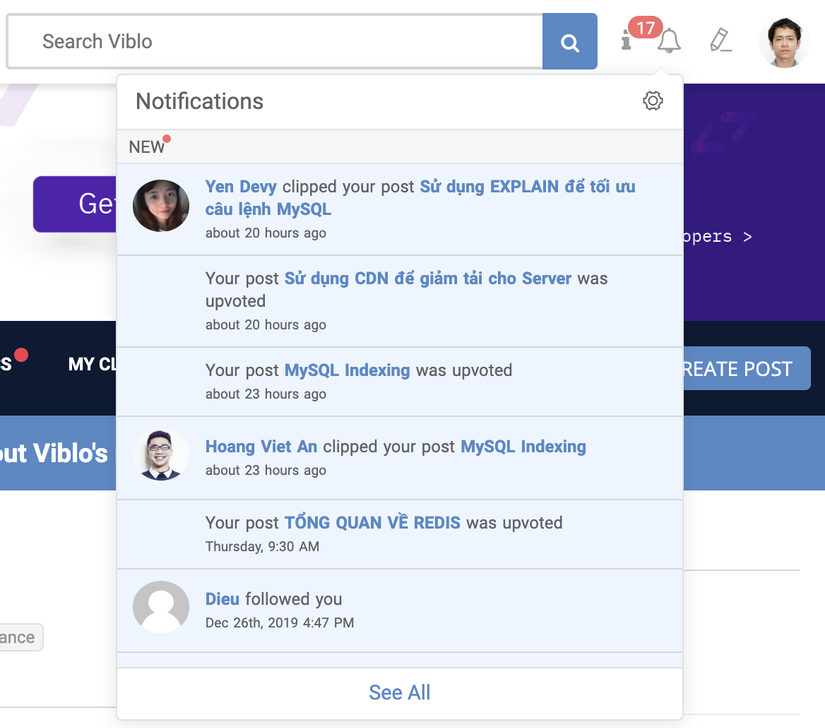Image resolution: width=825 pixels, height=728 pixels.
Task: Focus the Search Viblo input field
Action: click(x=275, y=42)
